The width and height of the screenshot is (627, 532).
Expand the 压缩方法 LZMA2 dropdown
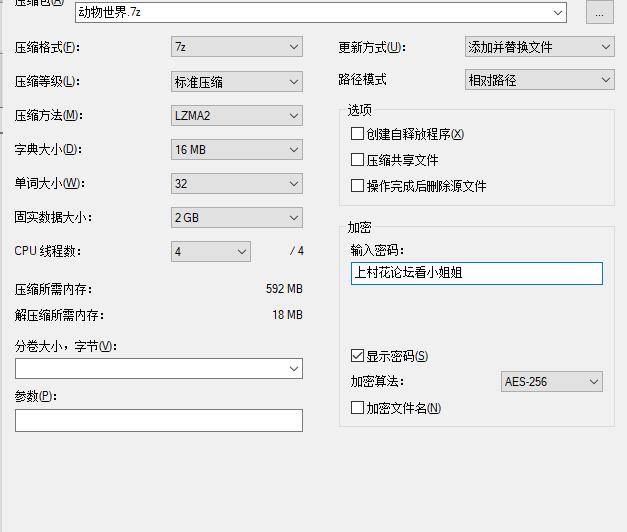tap(237, 116)
